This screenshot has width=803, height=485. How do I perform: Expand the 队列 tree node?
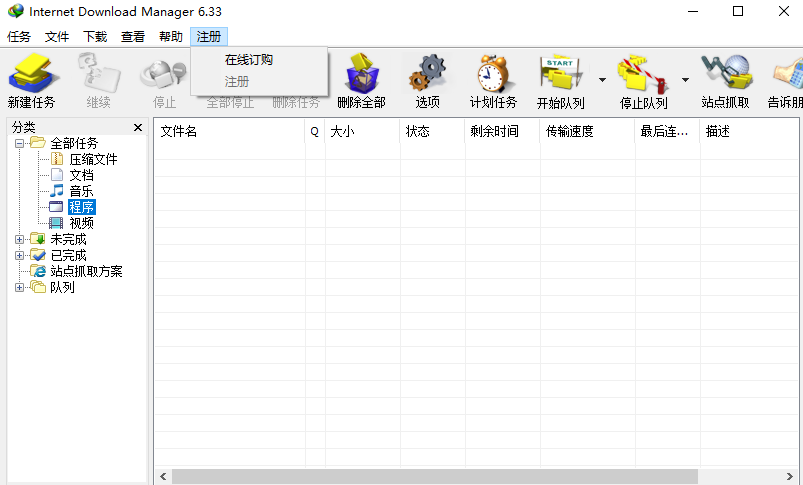(19, 287)
